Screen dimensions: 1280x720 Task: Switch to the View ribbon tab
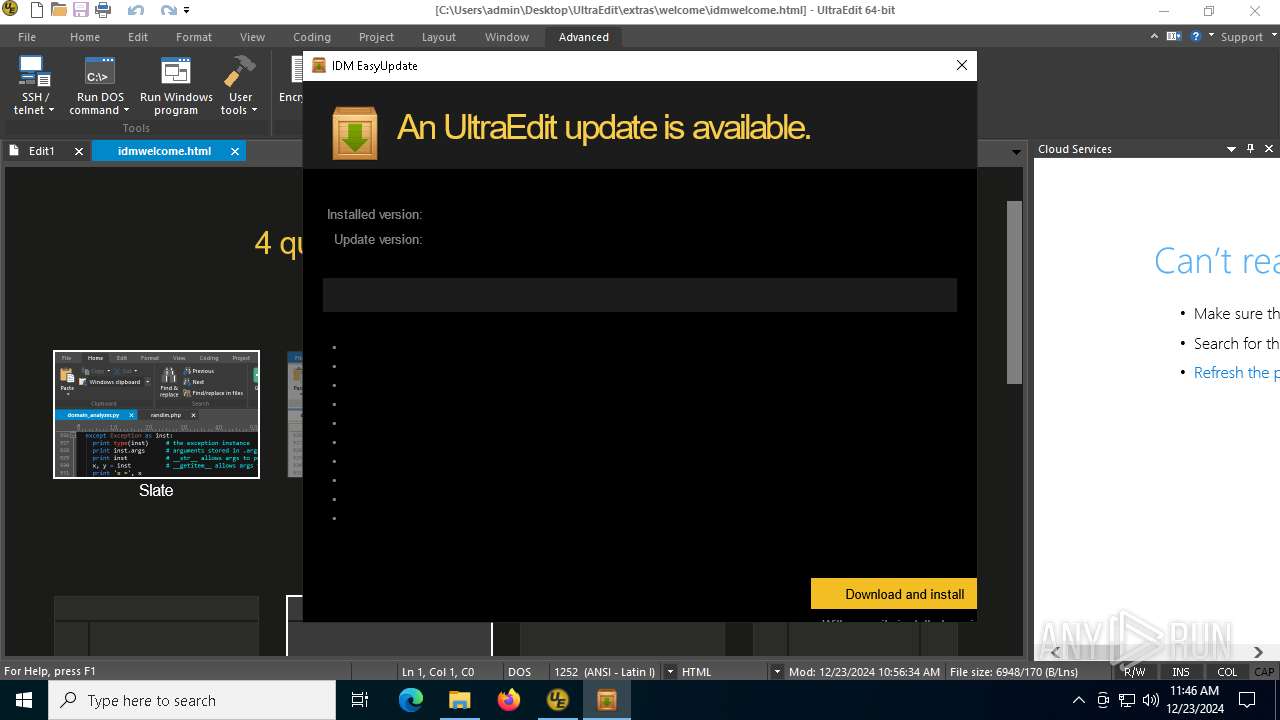pos(252,37)
